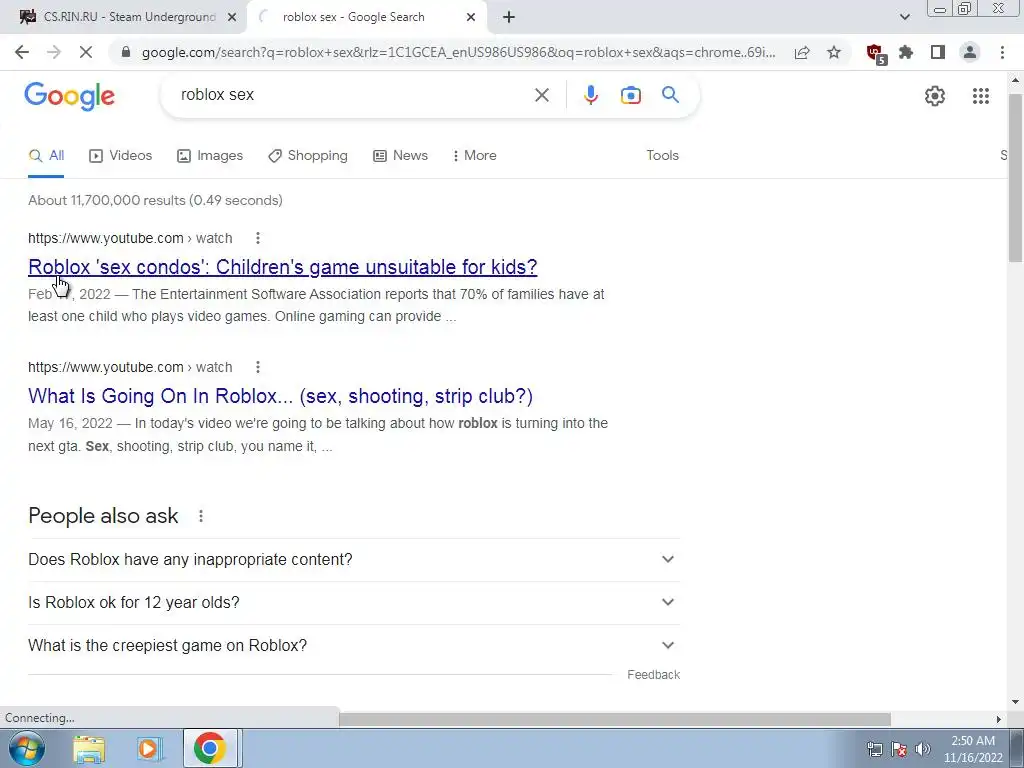Image resolution: width=1024 pixels, height=768 pixels.
Task: Select the Google Search browser tab
Action: click(366, 18)
